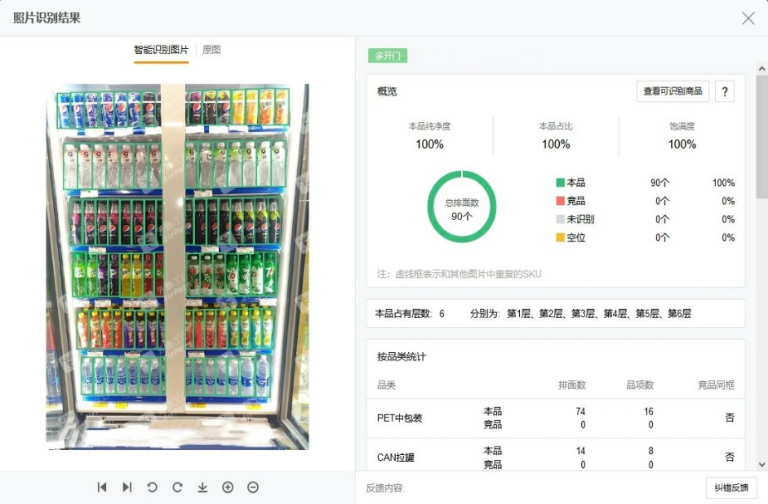Click the 反馈内容 input field
768x504 pixels.
point(553,488)
